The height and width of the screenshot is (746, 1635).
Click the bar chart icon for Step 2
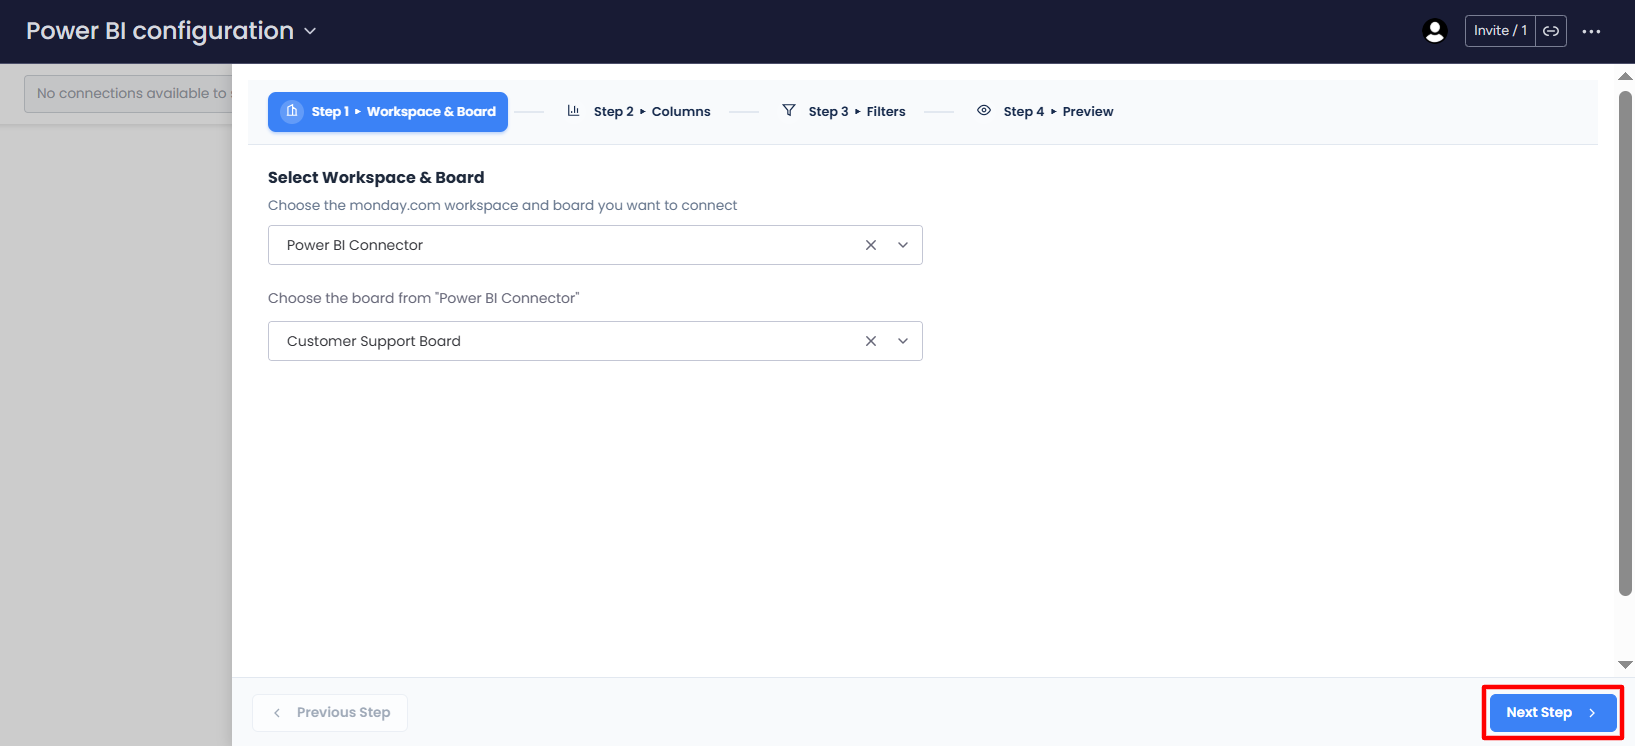point(573,111)
